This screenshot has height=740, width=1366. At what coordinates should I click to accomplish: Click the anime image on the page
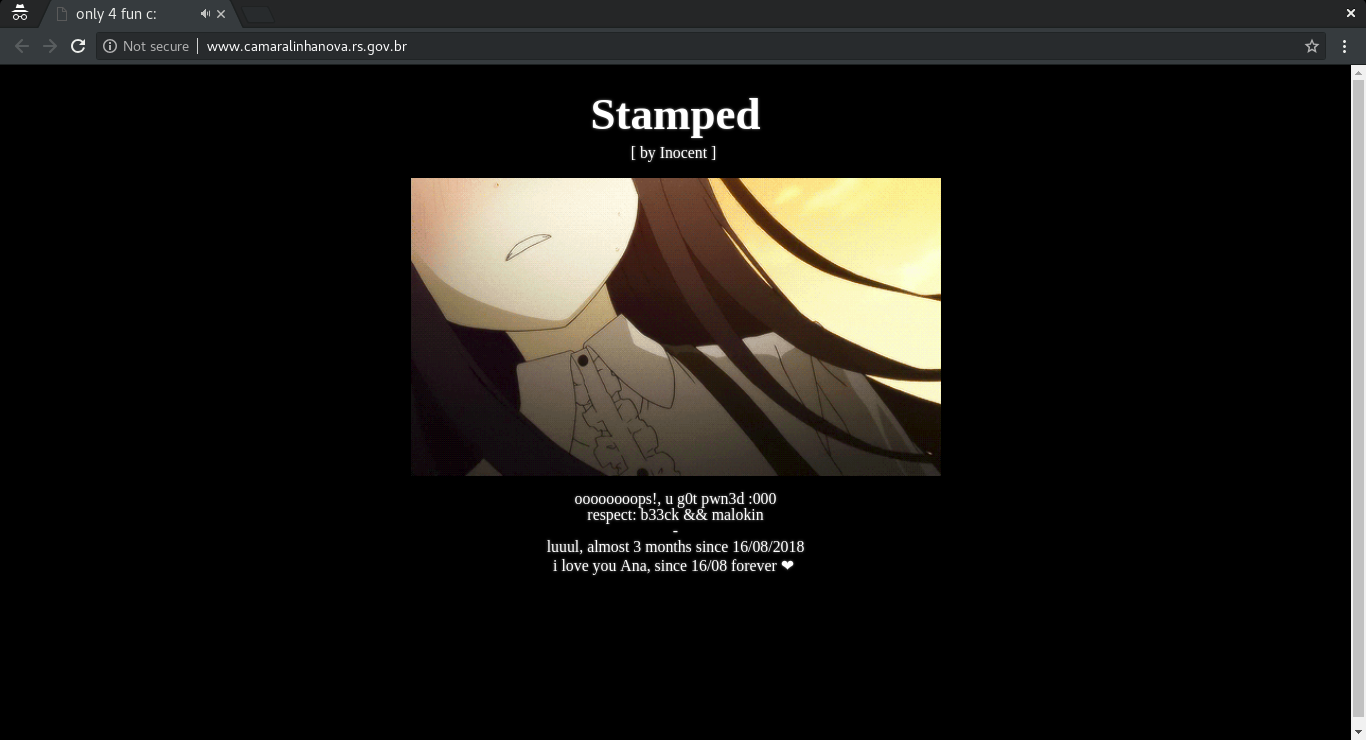click(675, 327)
